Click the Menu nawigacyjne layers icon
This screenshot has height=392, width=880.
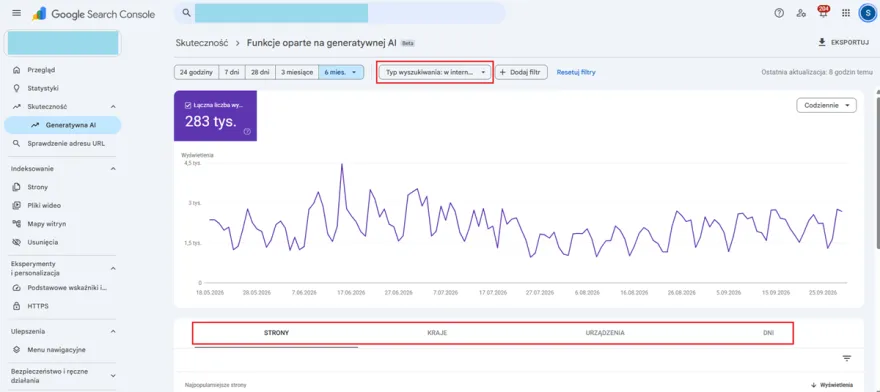[x=16, y=350]
